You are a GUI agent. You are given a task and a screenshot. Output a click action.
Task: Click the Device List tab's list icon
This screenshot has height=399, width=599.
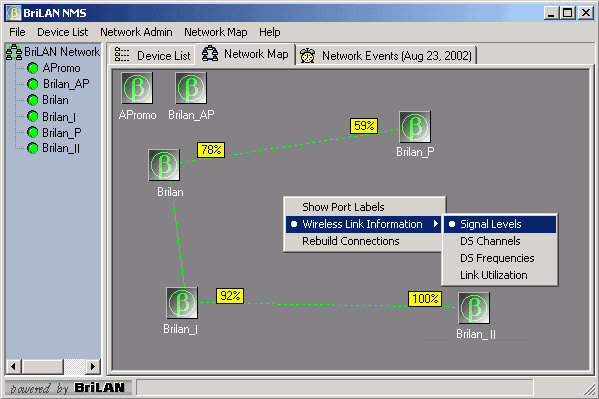(122, 55)
